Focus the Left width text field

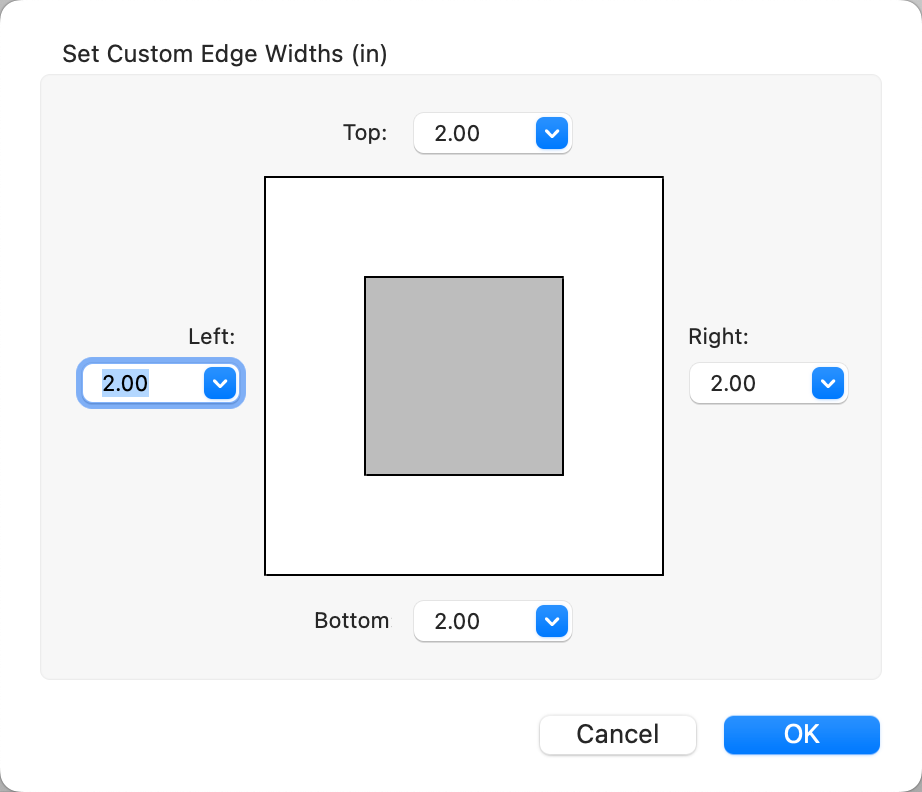(x=140, y=383)
